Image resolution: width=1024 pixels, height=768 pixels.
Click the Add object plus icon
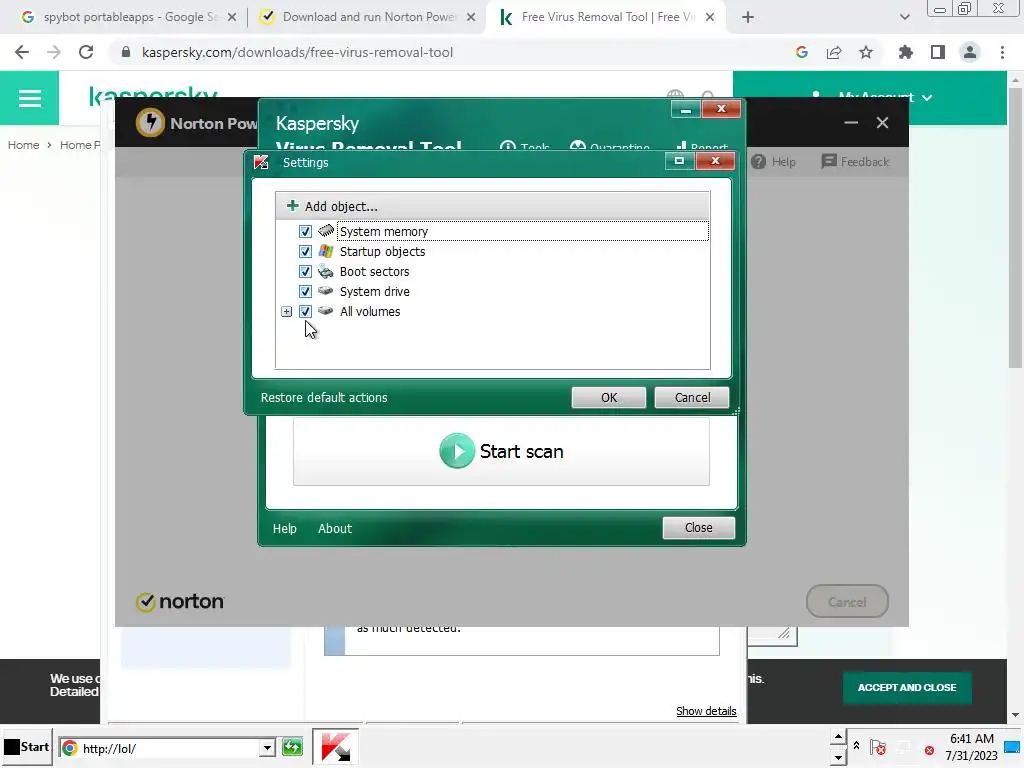tap(293, 206)
